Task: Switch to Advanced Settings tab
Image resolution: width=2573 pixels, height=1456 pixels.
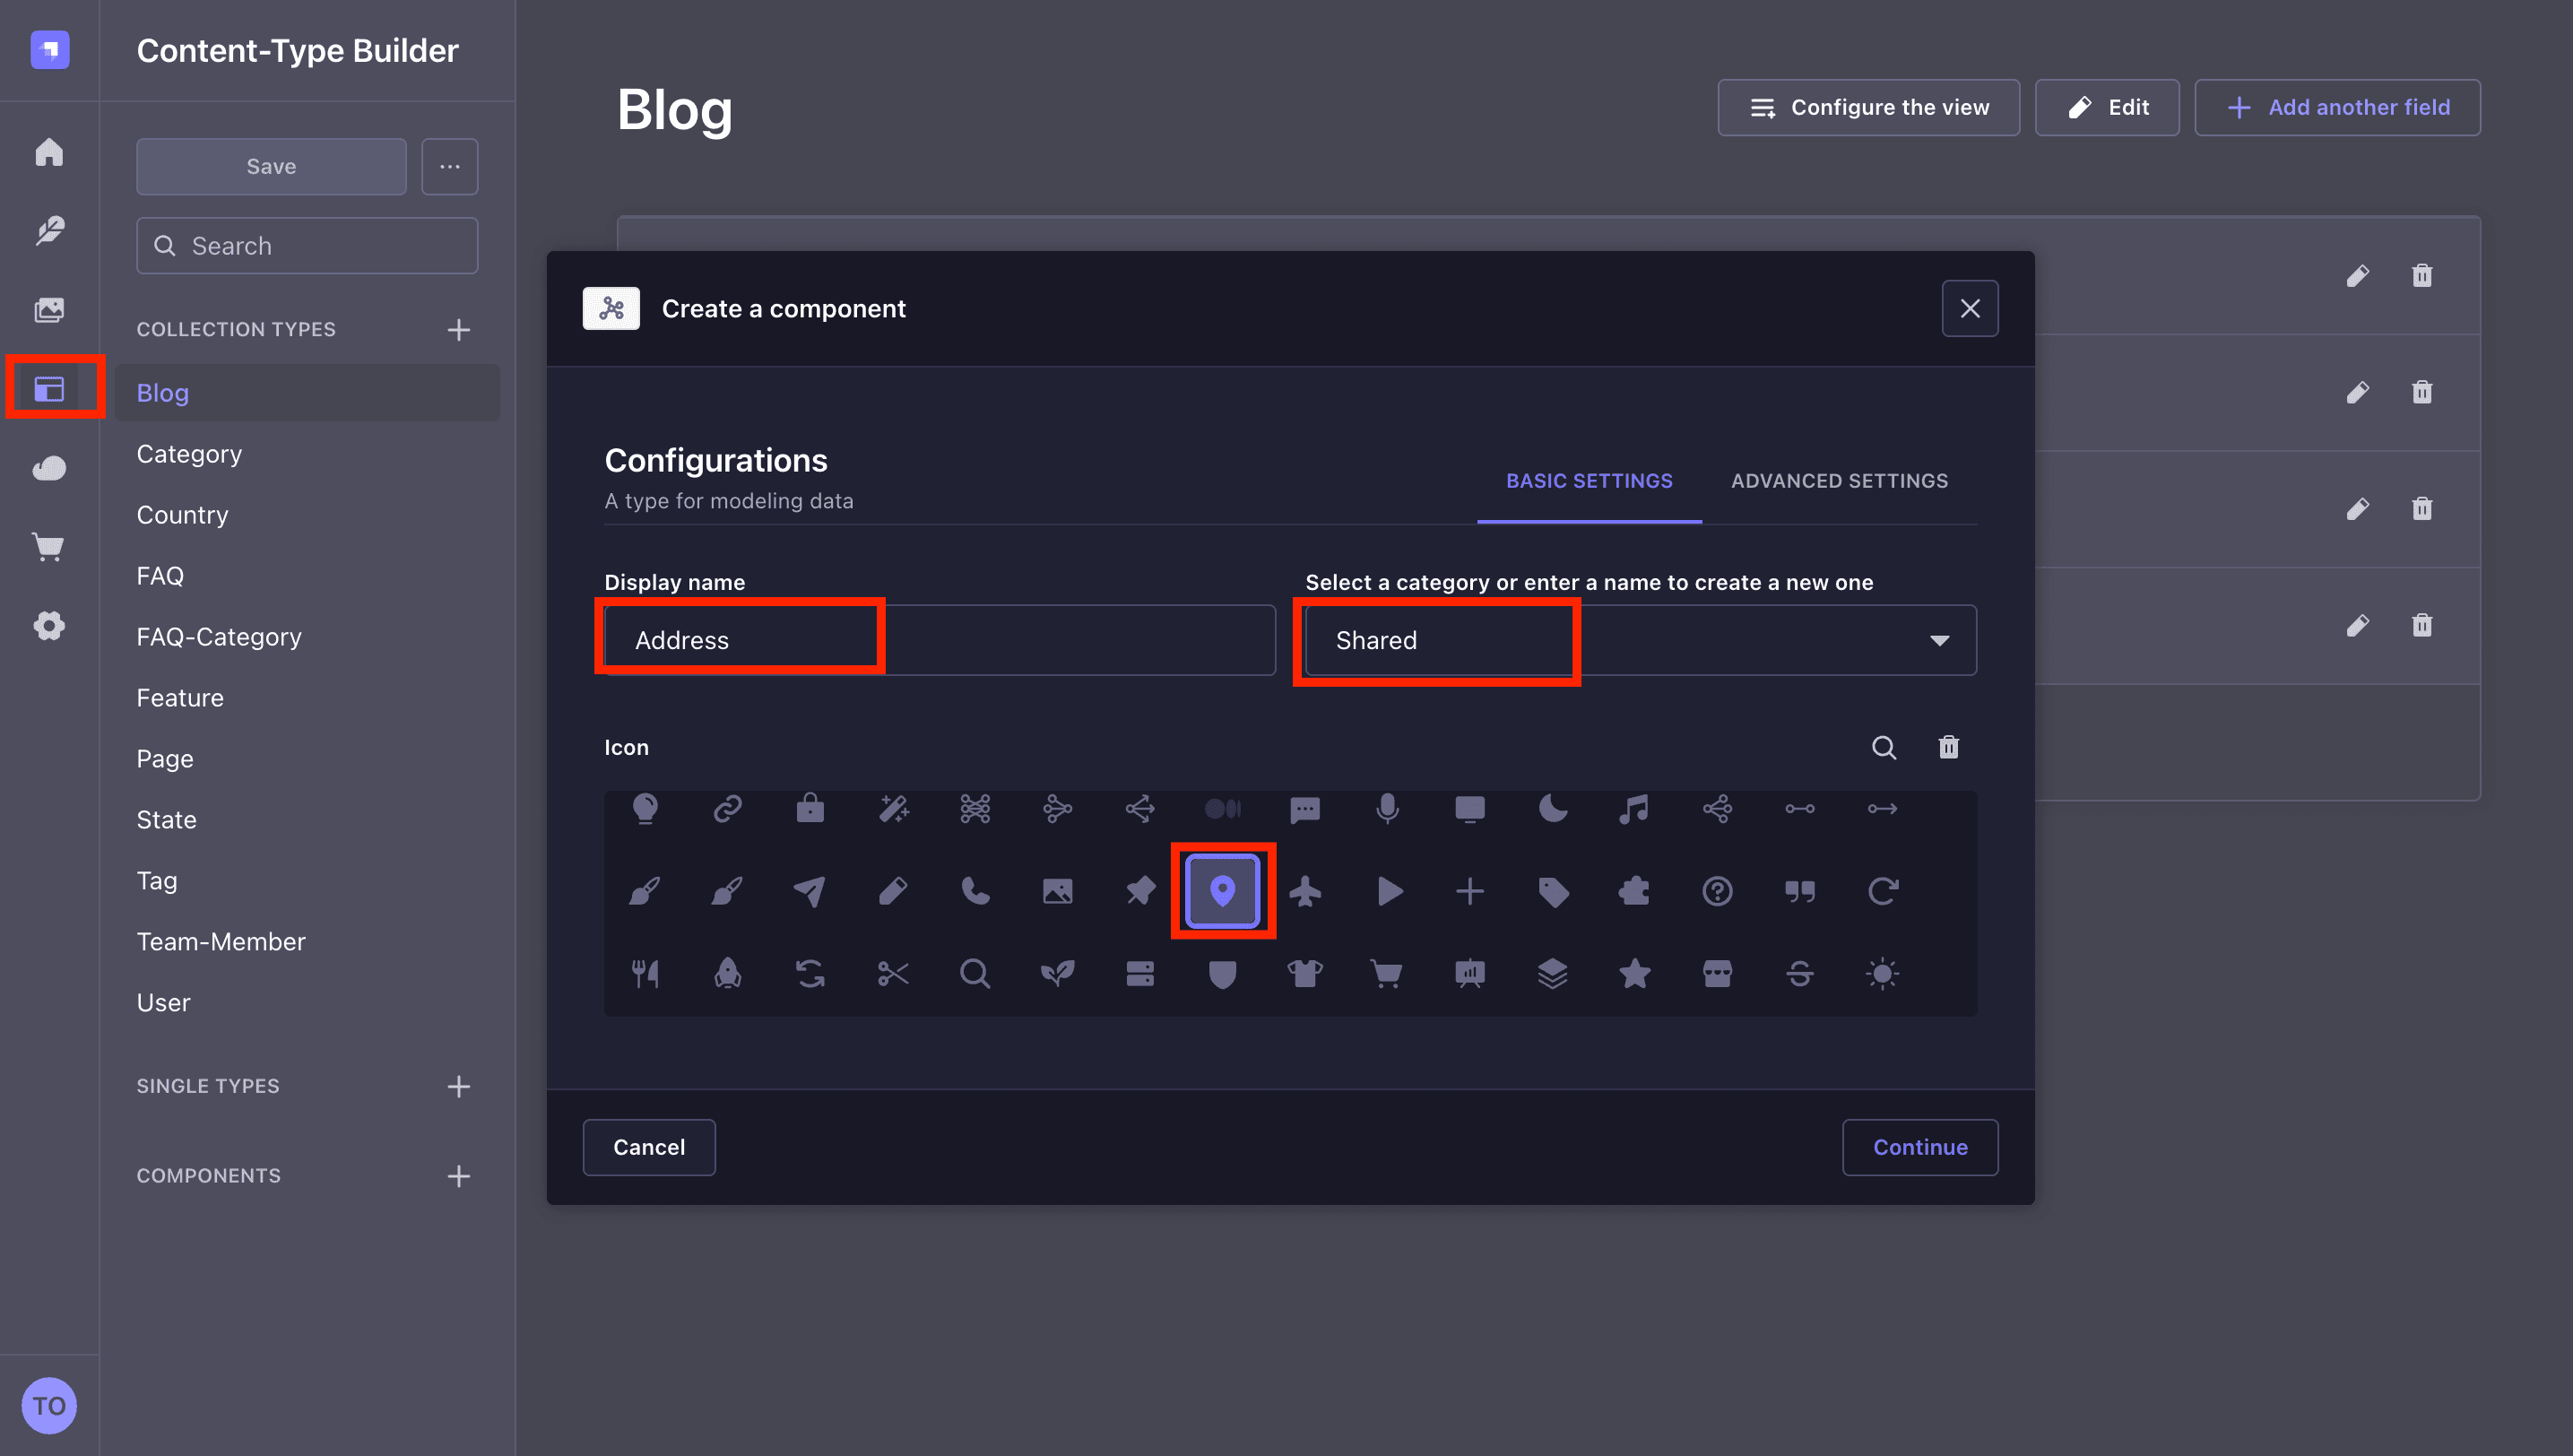Action: pyautogui.click(x=1839, y=481)
